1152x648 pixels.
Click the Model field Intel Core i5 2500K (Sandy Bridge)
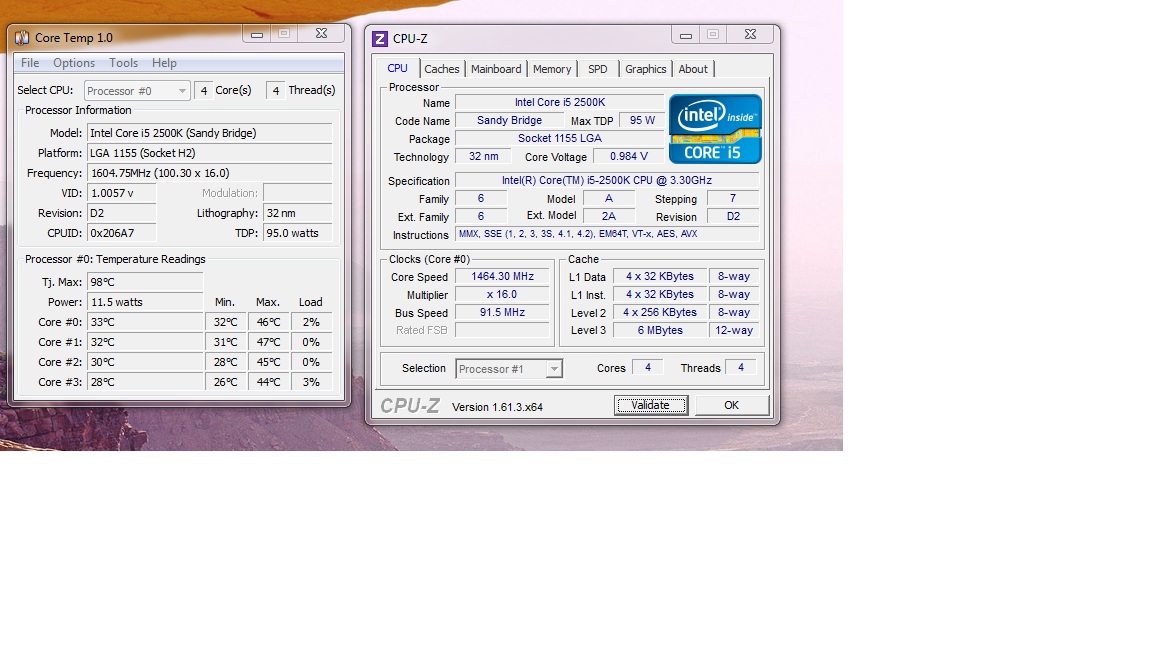point(209,133)
